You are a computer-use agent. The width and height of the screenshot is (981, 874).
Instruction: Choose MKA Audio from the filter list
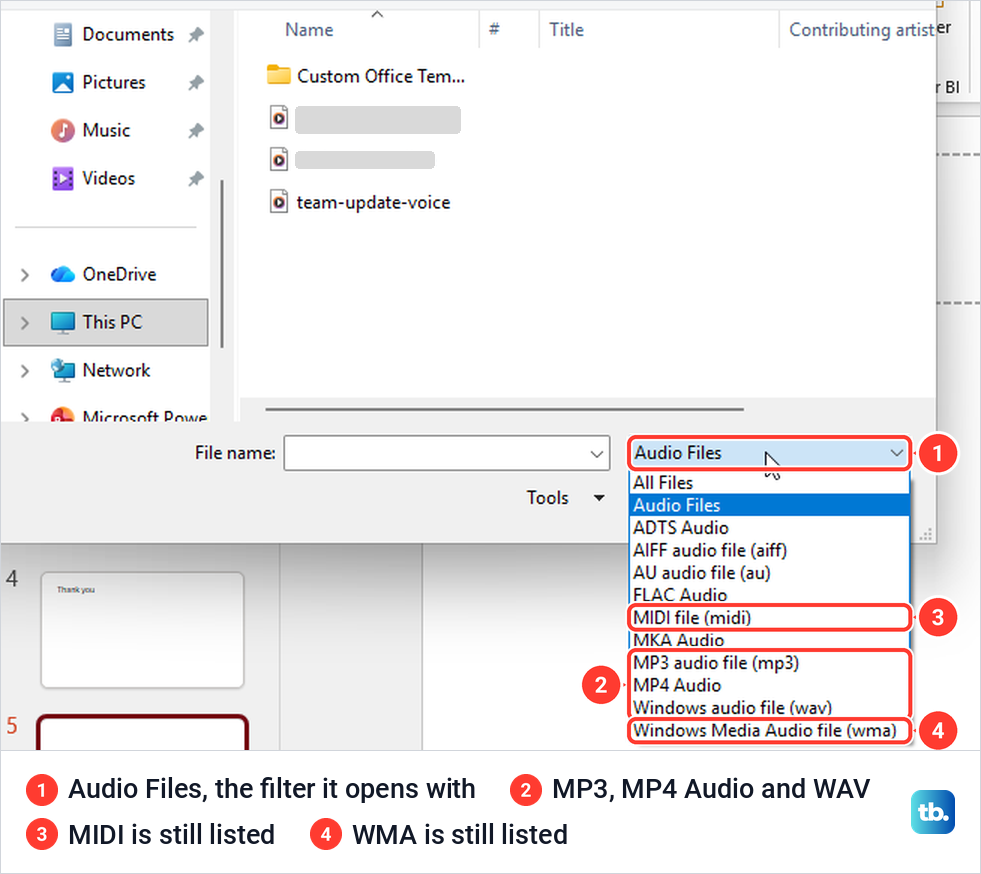pyautogui.click(x=769, y=640)
